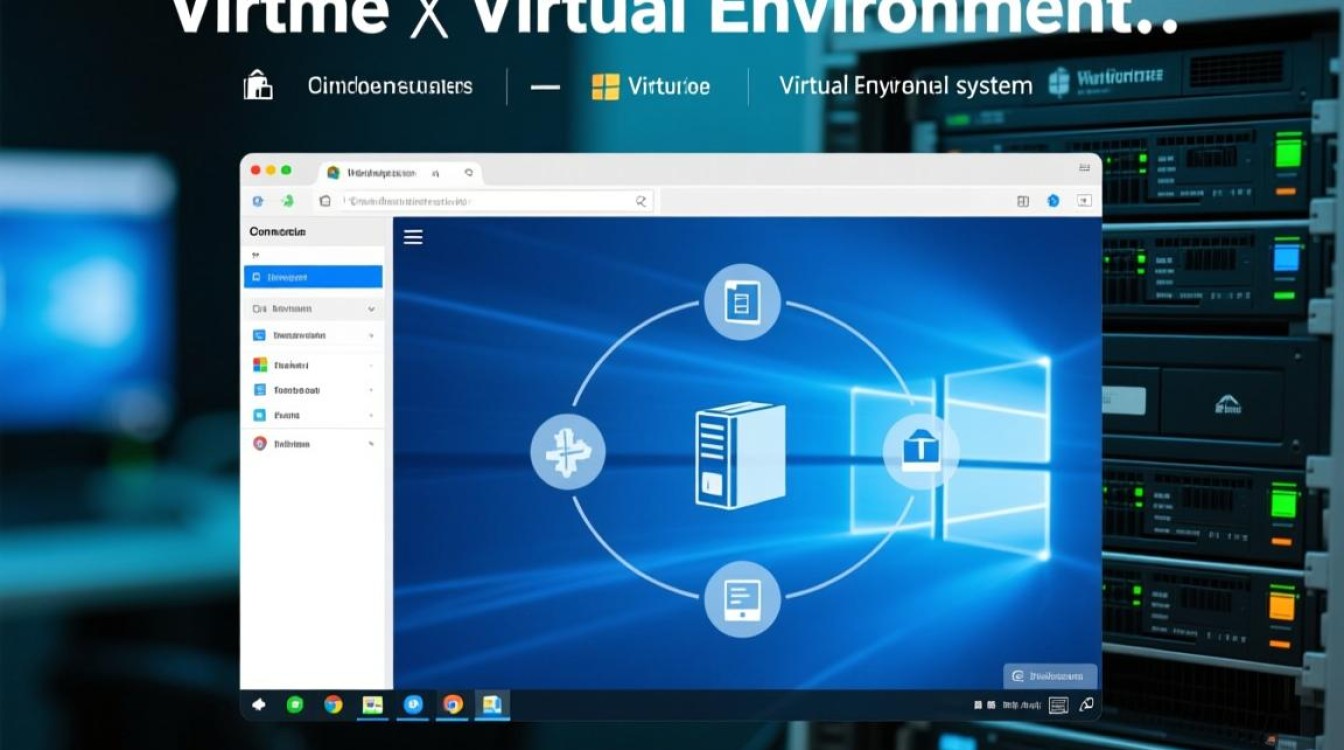Viewport: 1344px width, 750px height.
Task: Click the blue circular taskbar icon
Action: (x=413, y=705)
